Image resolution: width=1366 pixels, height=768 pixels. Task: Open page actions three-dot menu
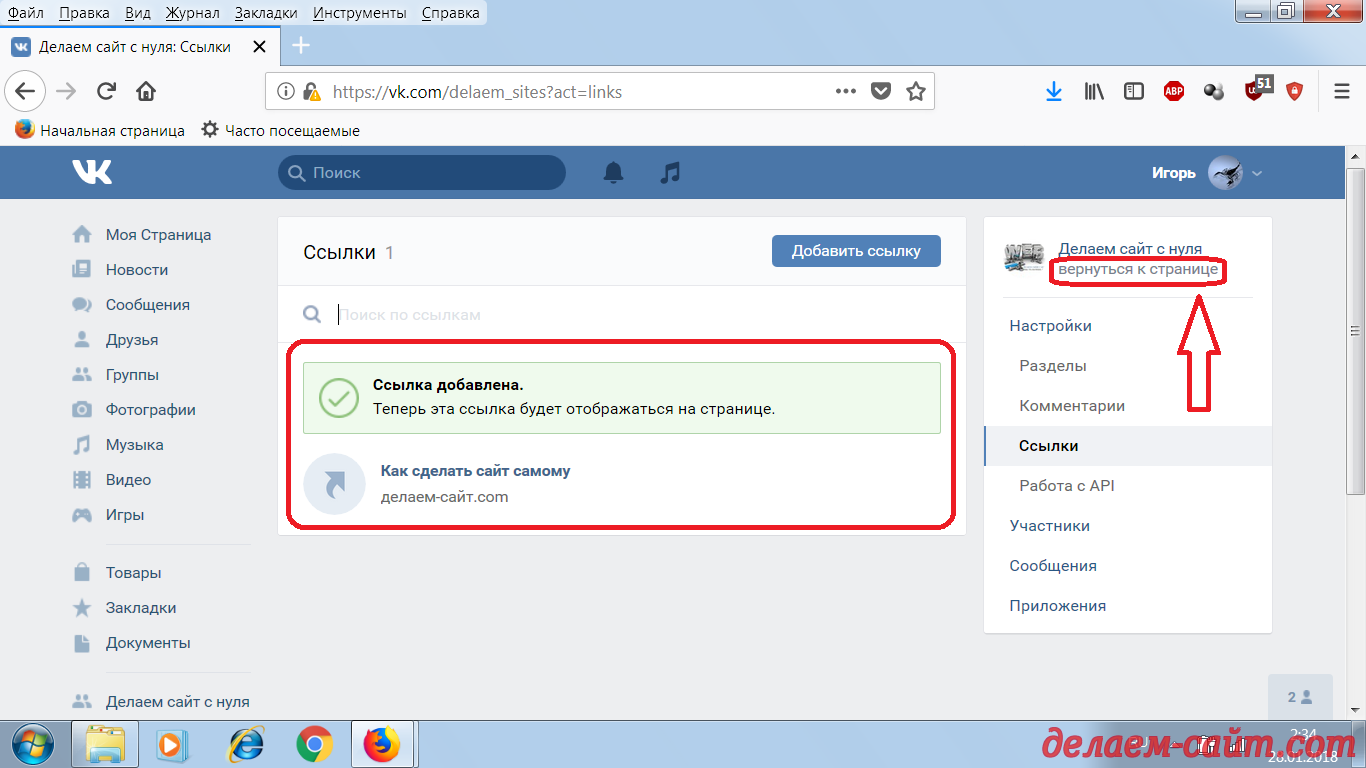846,92
